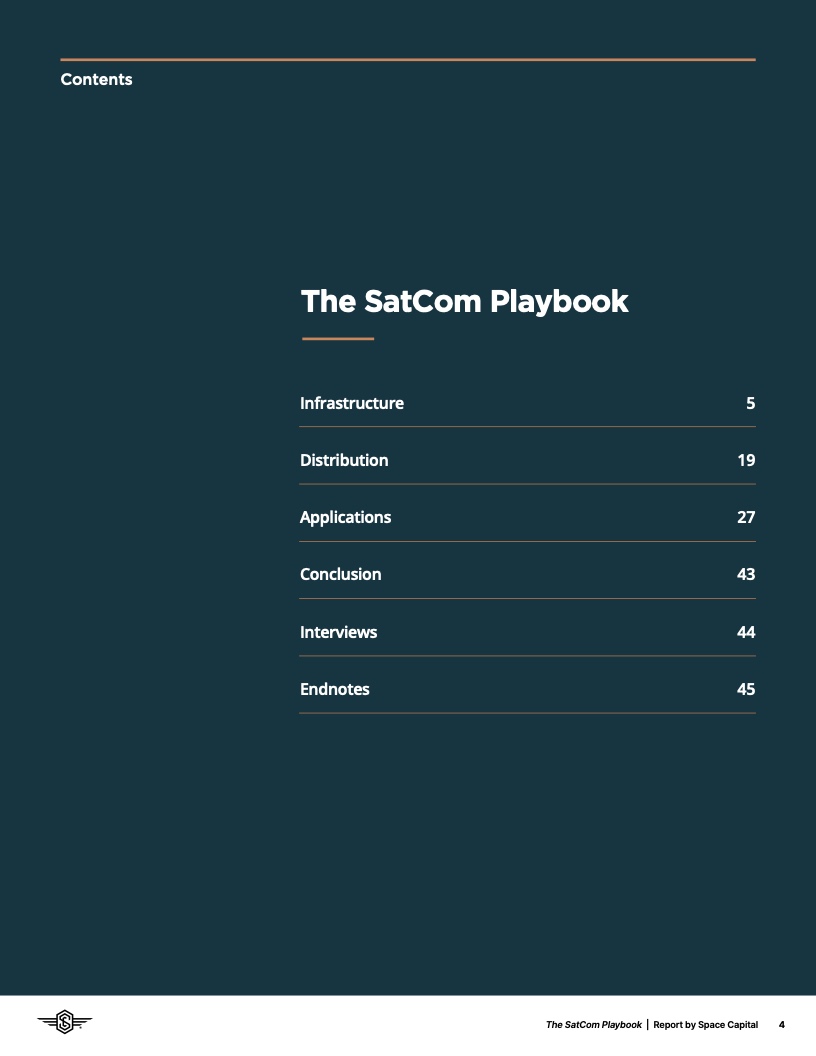Viewport: 816px width, 1056px height.
Task: Jump to the Distribution section
Action: [x=344, y=461]
